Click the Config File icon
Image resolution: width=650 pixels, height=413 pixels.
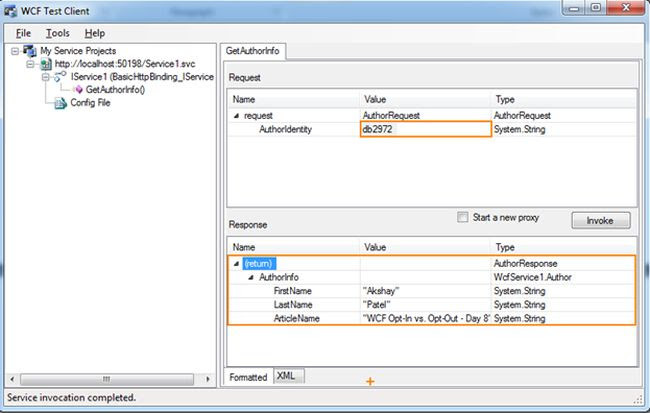pyautogui.click(x=61, y=103)
